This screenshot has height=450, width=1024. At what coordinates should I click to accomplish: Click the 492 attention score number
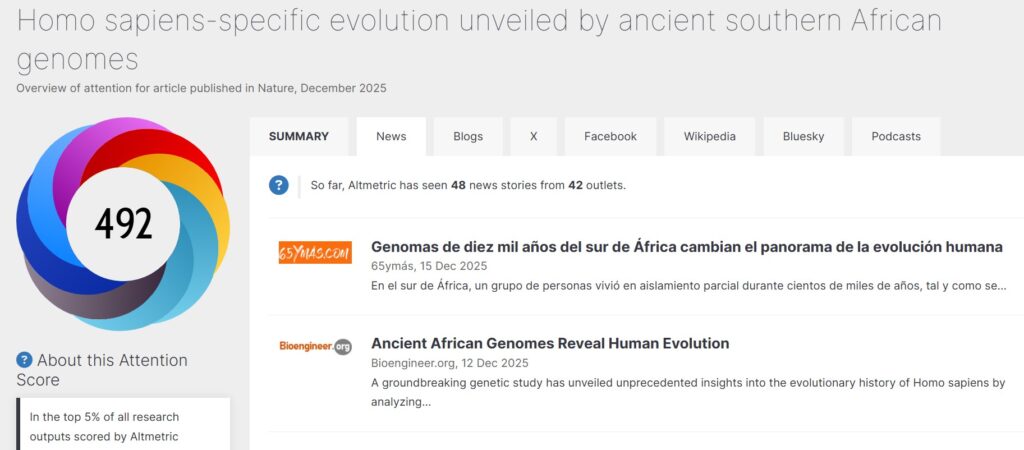click(x=124, y=224)
